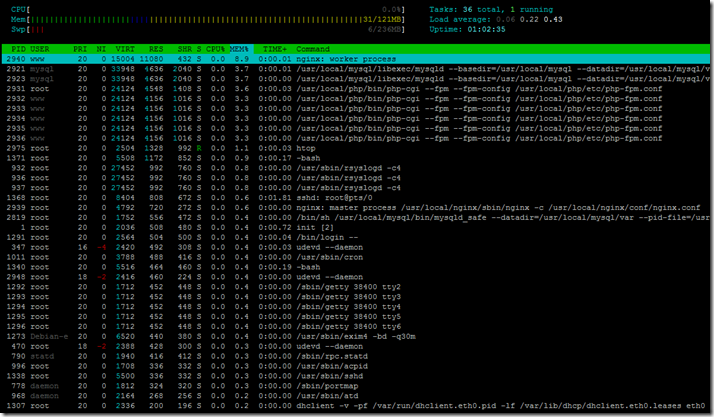Select the /usr/sbin/cron process row
The height and width of the screenshot is (417, 714).
pyautogui.click(x=356, y=257)
